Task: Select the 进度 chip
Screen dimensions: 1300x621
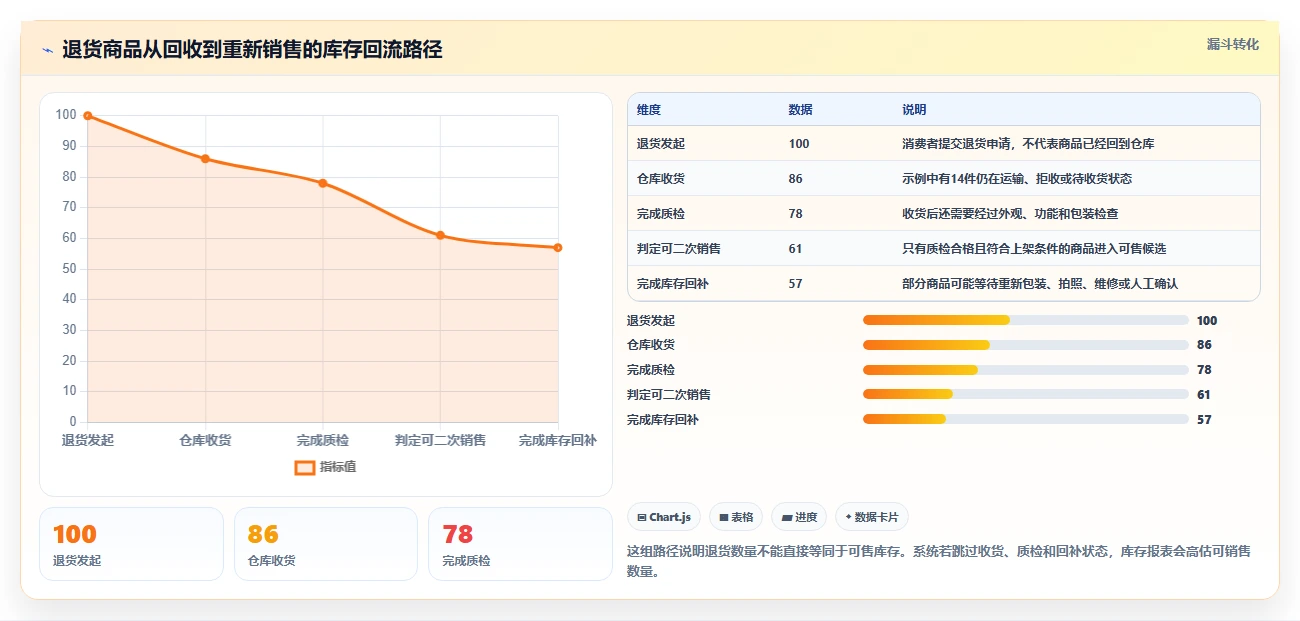Action: (799, 517)
